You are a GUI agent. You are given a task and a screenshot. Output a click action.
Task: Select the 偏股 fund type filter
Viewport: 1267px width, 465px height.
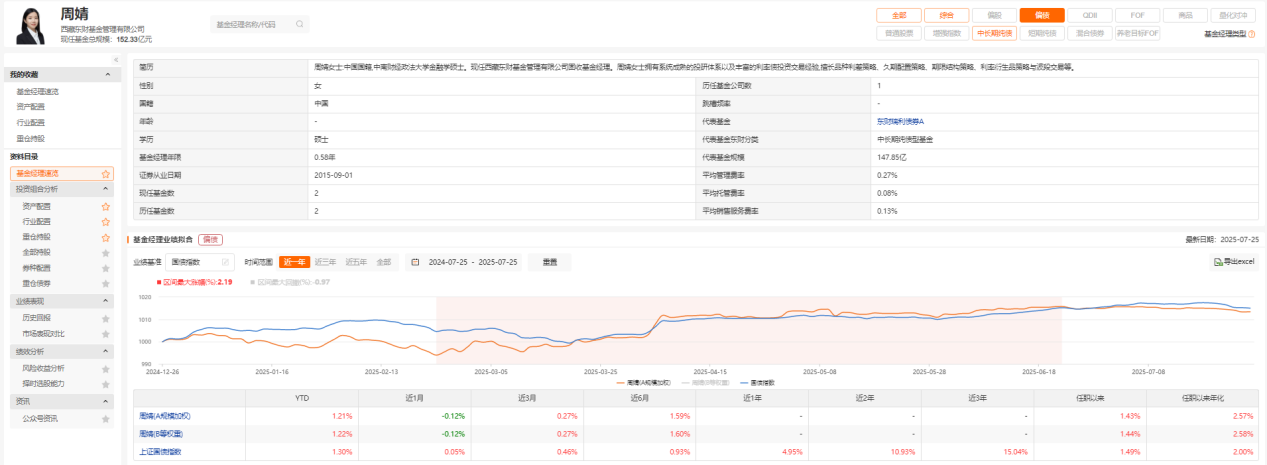(994, 15)
